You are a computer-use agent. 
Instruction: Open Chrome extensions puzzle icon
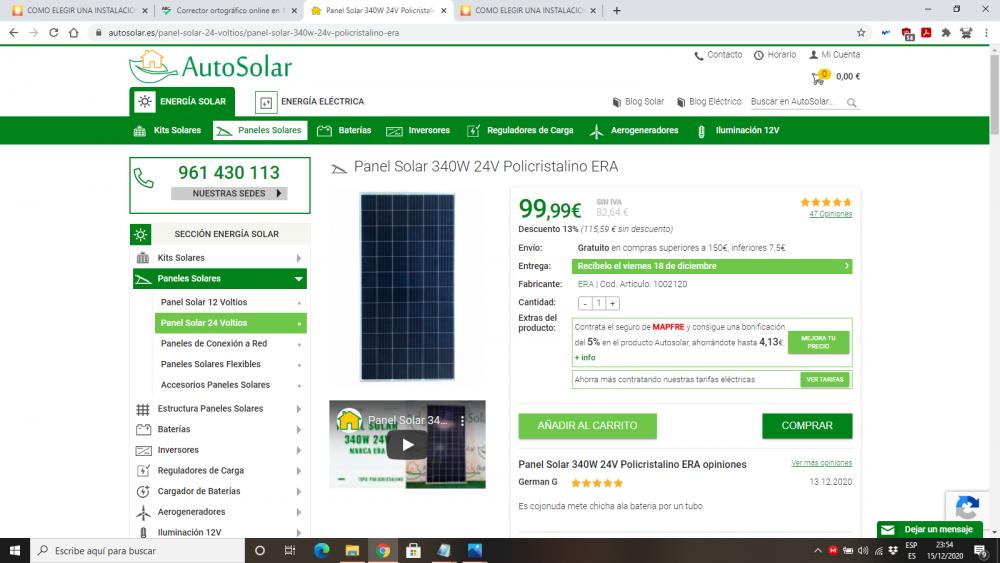[946, 33]
